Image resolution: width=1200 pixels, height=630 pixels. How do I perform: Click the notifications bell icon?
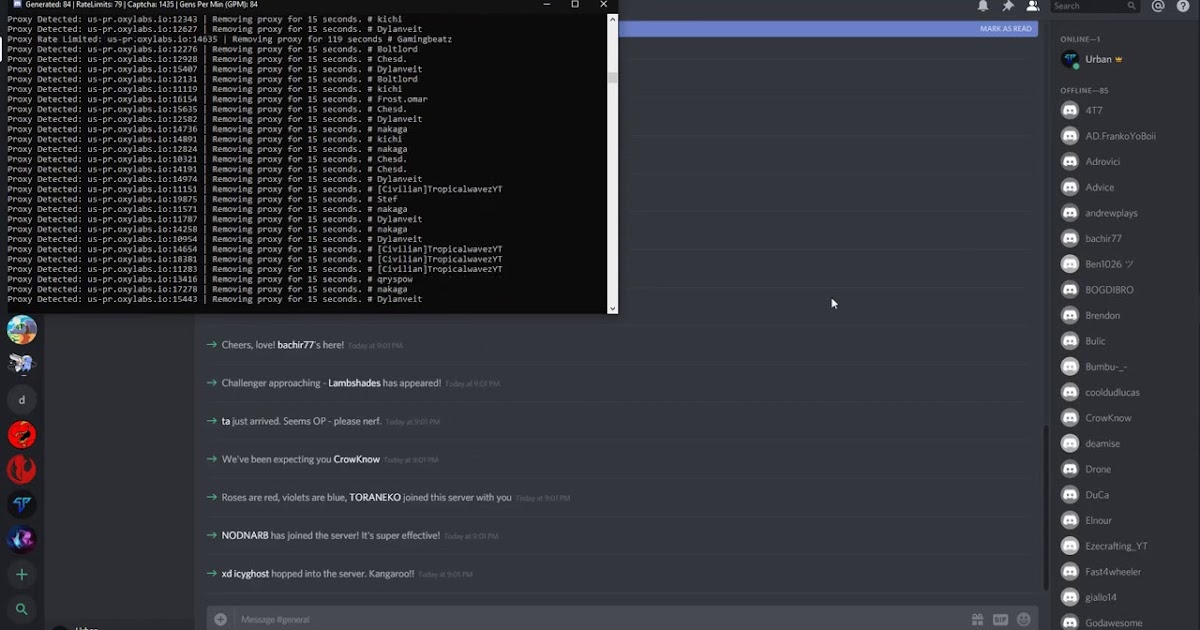(x=984, y=6)
